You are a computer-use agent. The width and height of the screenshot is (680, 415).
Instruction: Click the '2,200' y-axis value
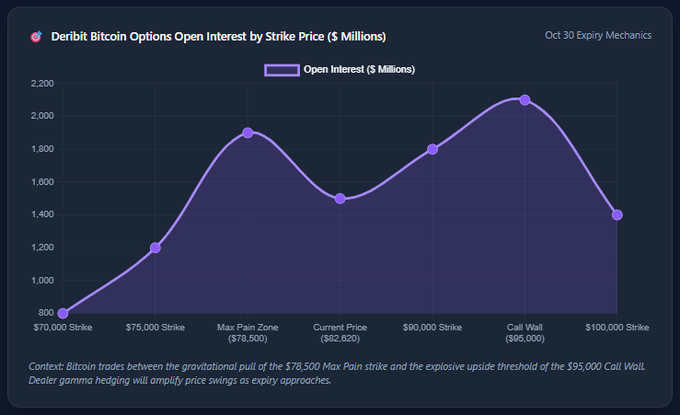[x=42, y=83]
